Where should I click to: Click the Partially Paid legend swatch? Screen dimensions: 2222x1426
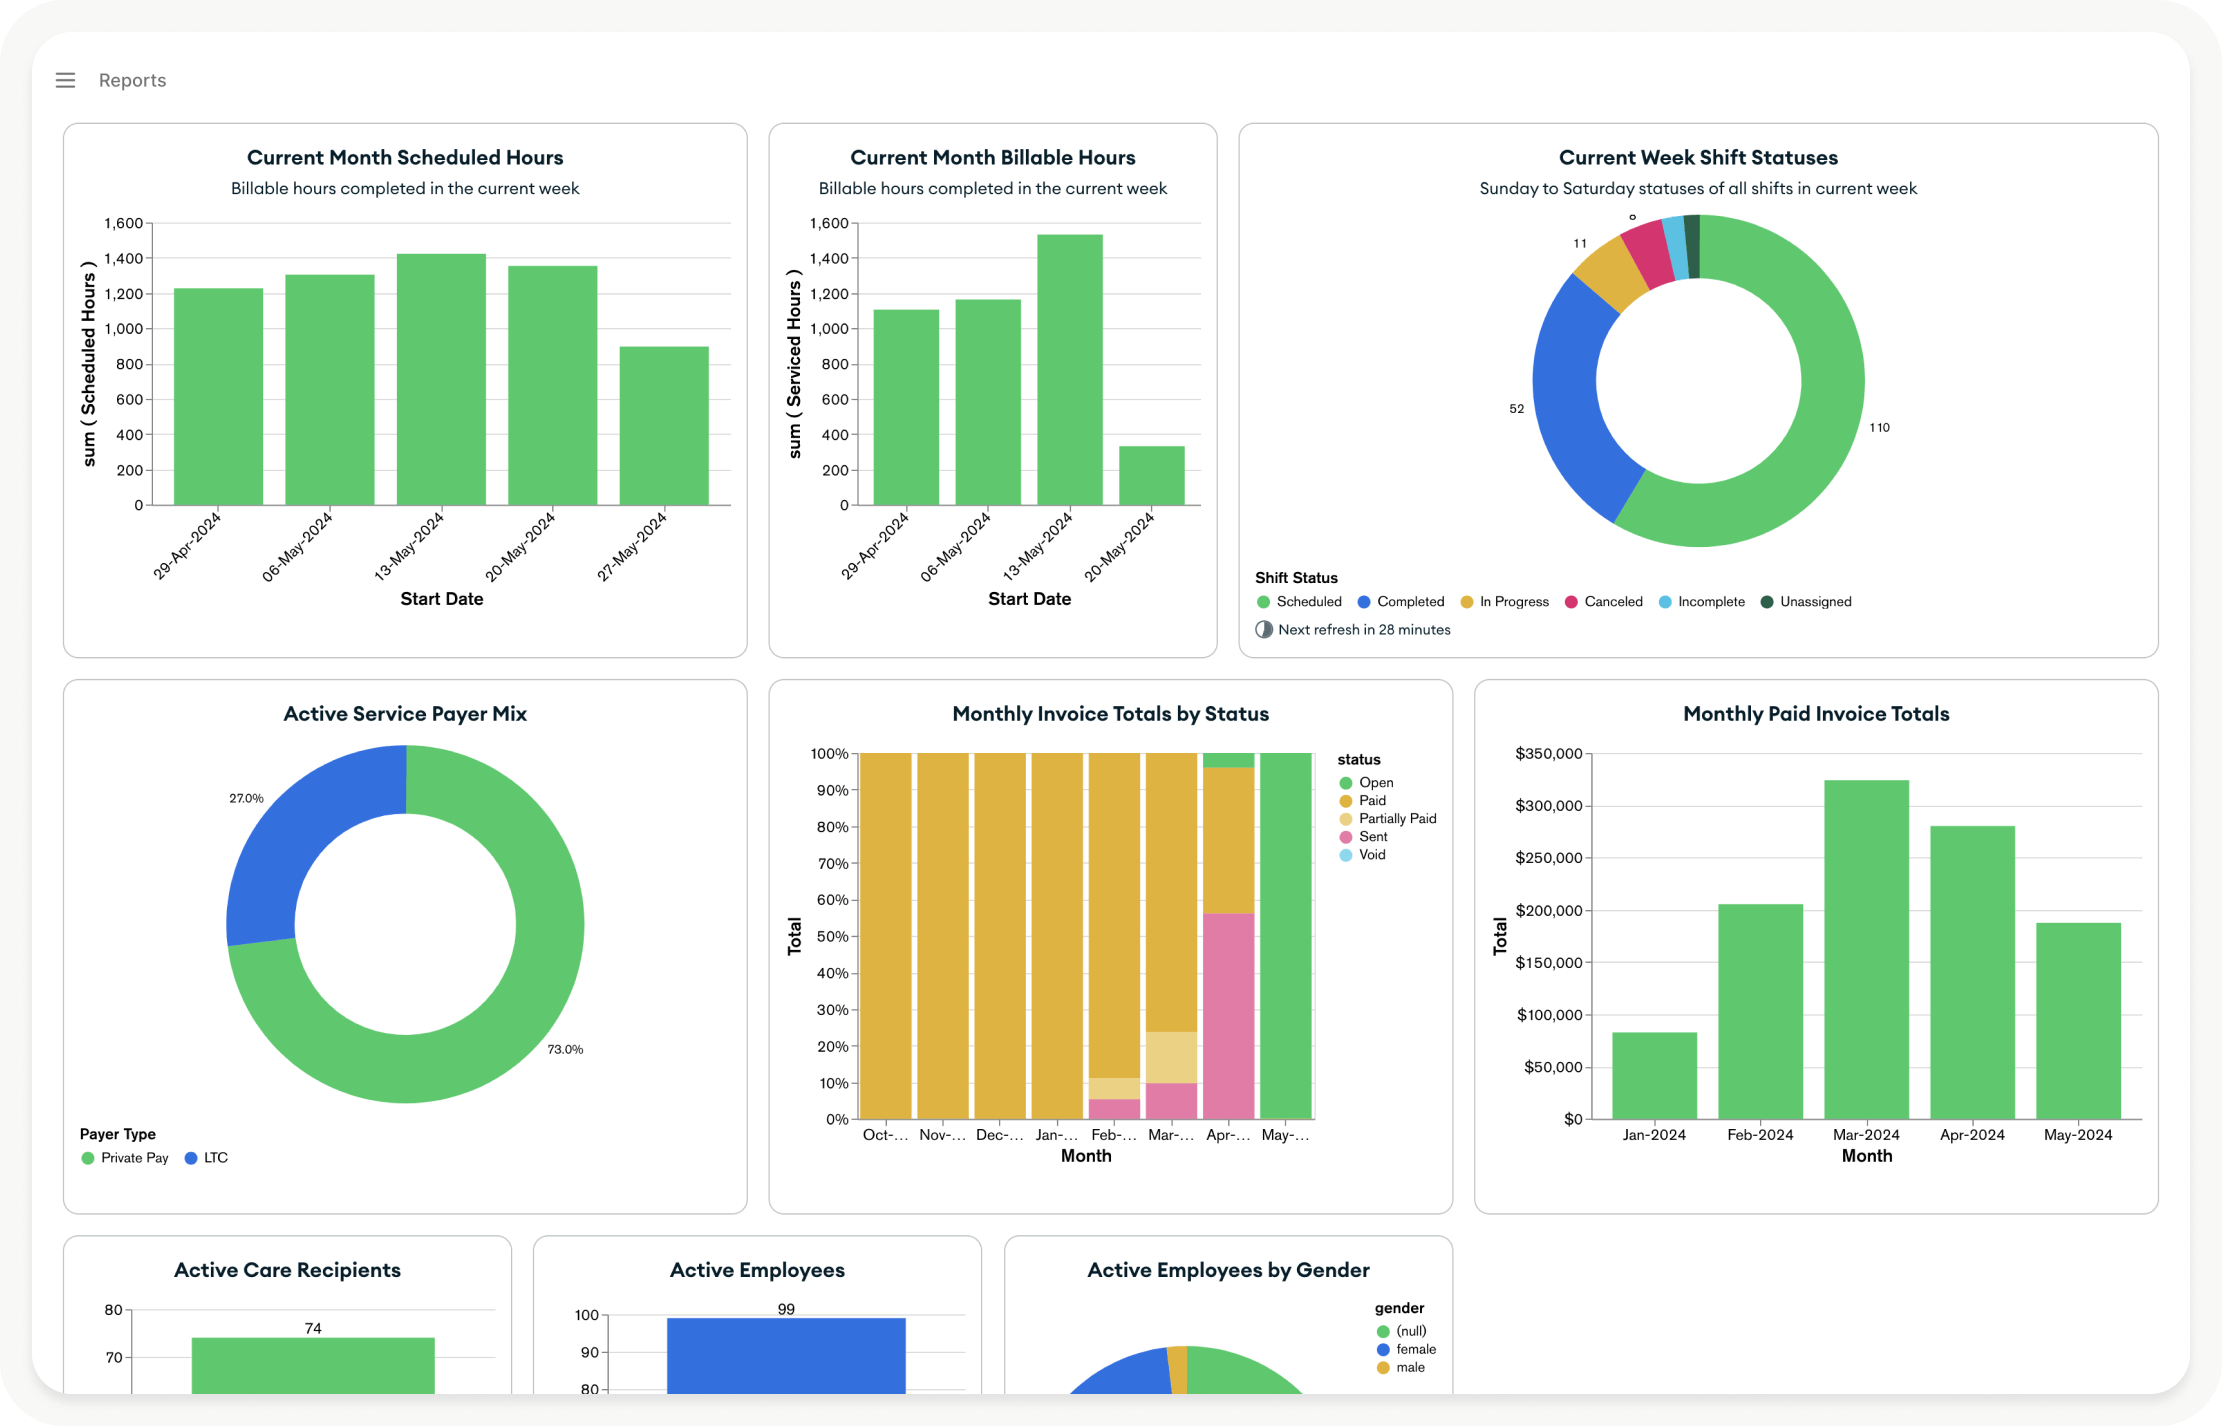click(1346, 819)
